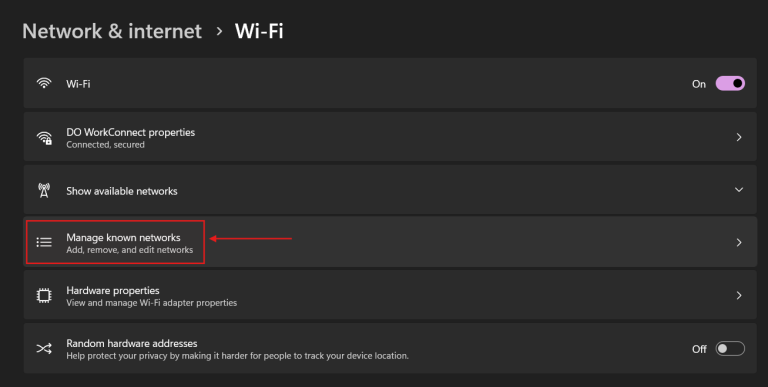This screenshot has width=768, height=387.
Task: Go back to Network & internet breadcrumb
Action: coord(112,31)
